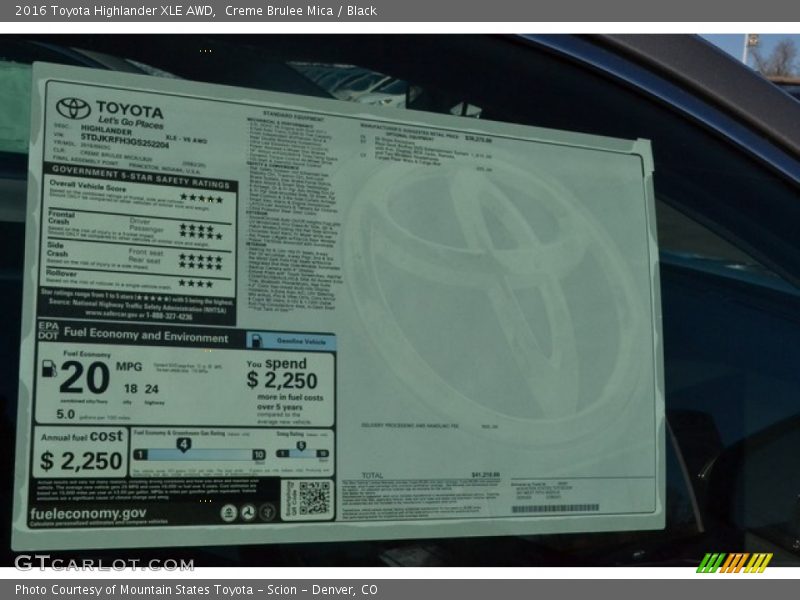The image size is (800, 600).
Task: Click the 'Government 5-Star Safety Ratings' heading
Action: coord(141,175)
